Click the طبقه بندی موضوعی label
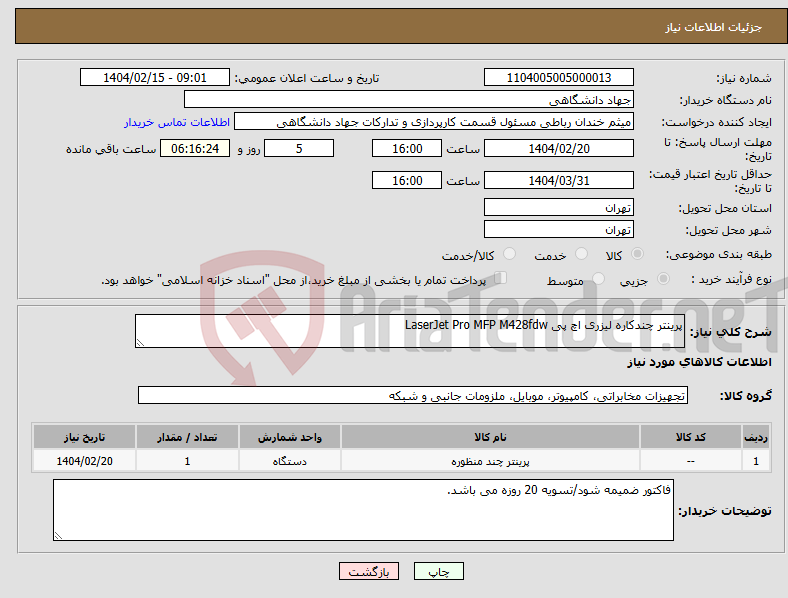Image resolution: width=788 pixels, height=598 pixels. point(719,255)
